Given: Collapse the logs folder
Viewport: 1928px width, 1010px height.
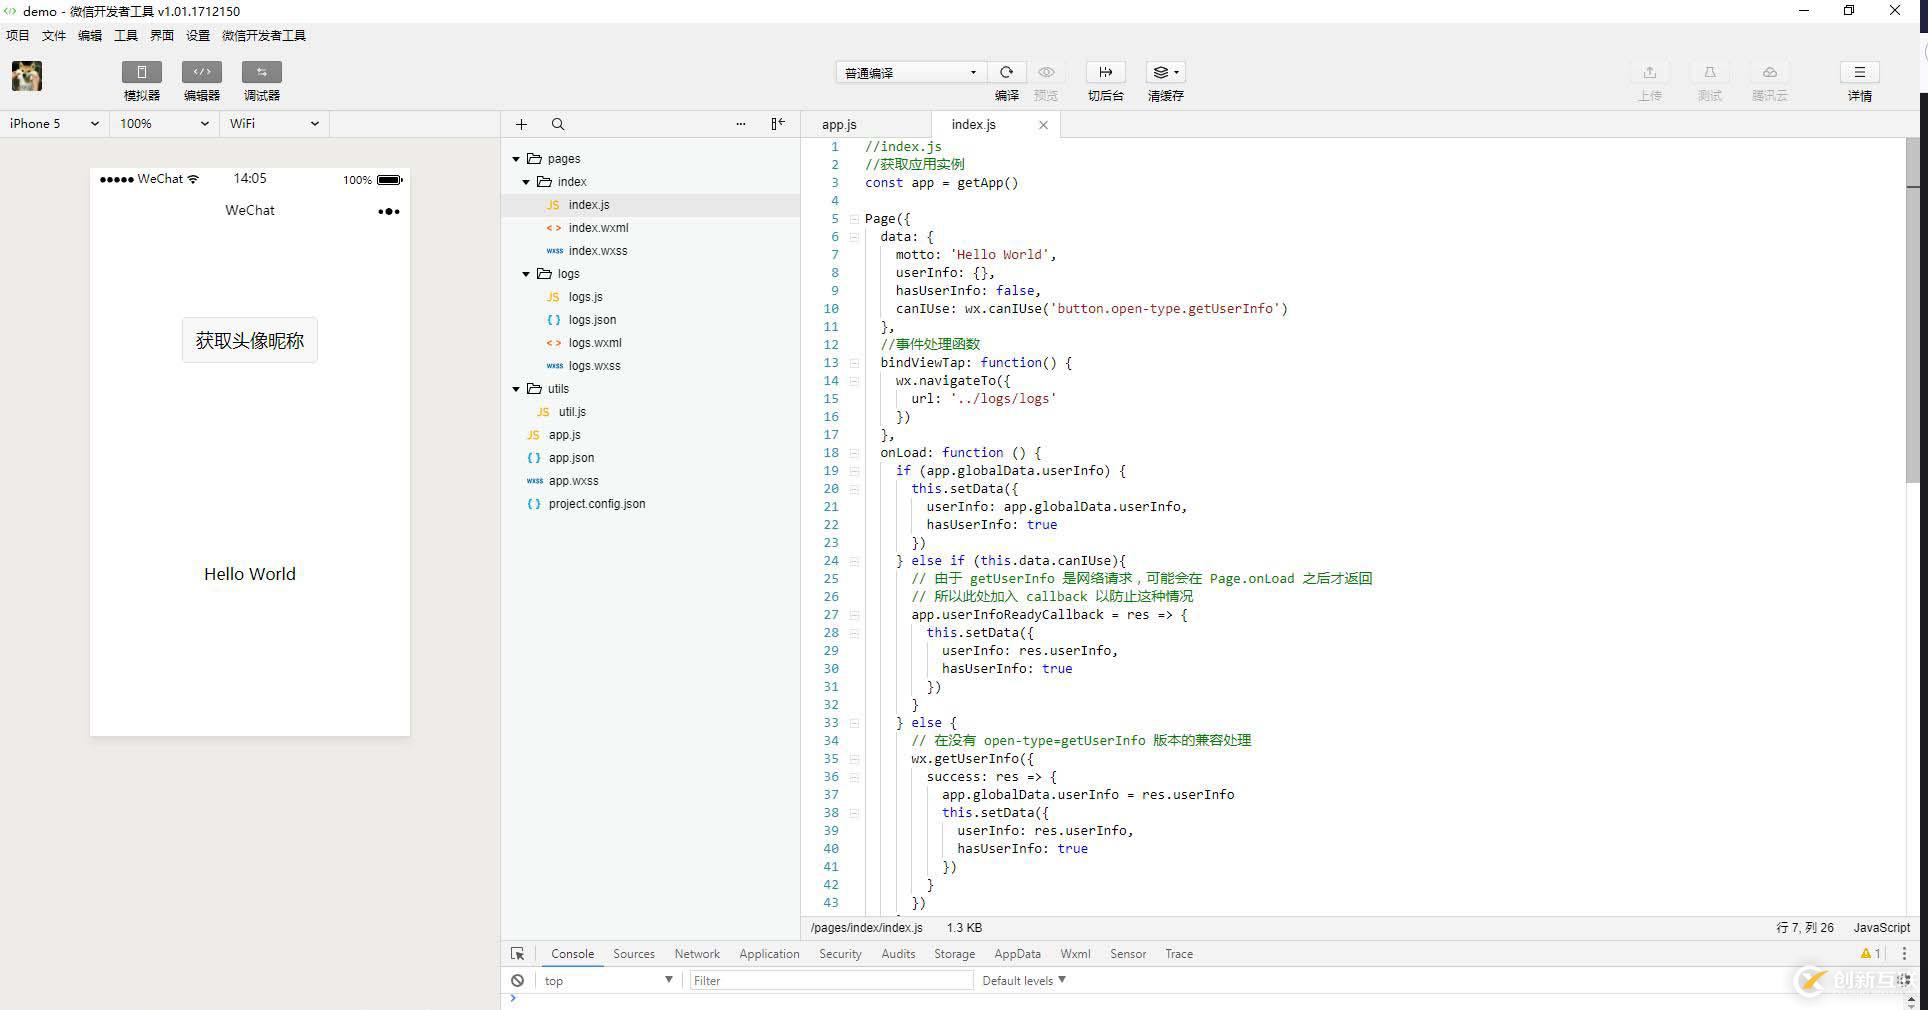Looking at the screenshot, I should [526, 274].
